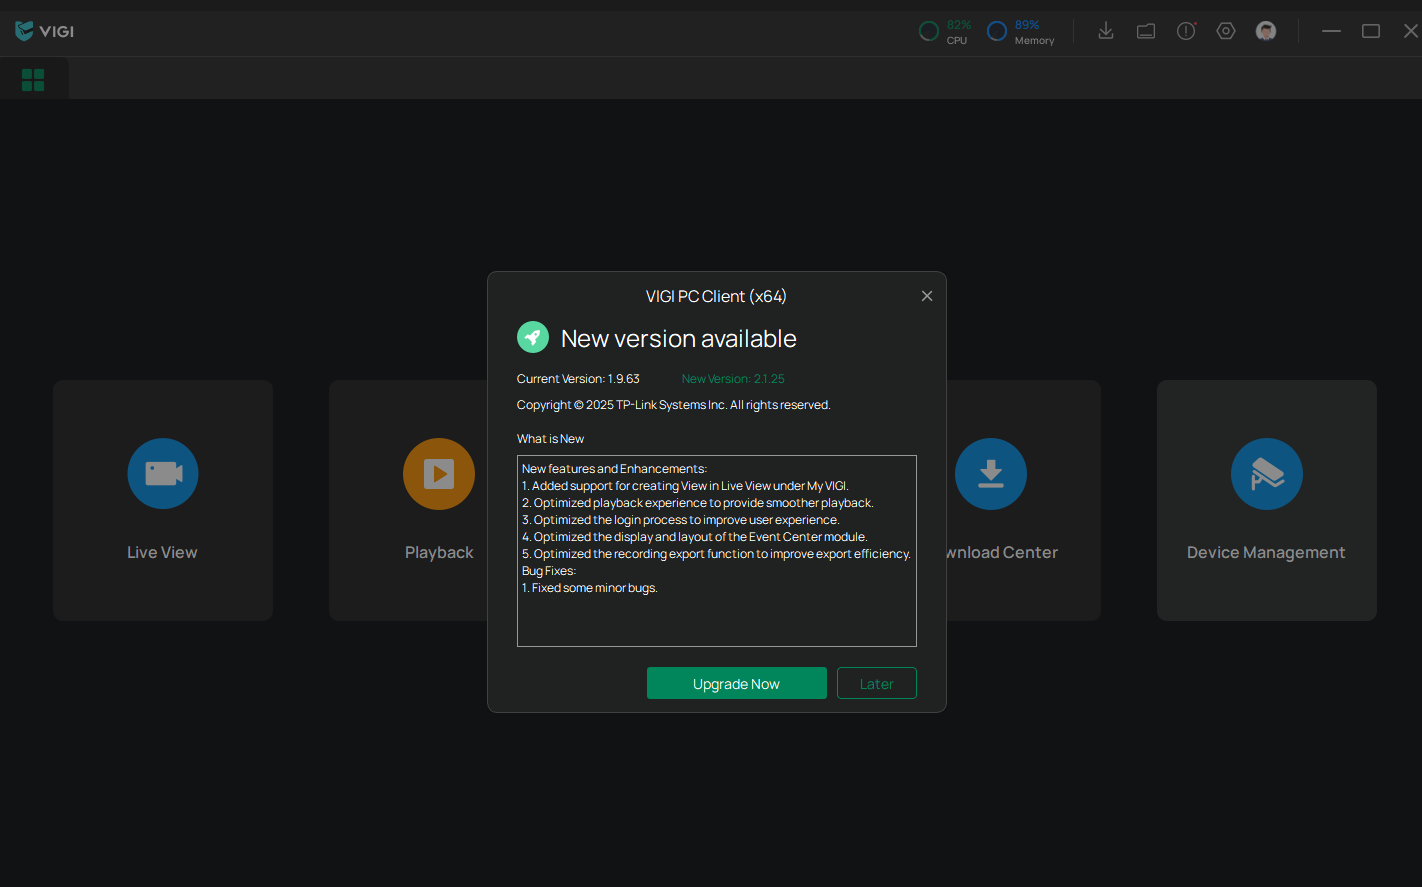Image resolution: width=1422 pixels, height=887 pixels.
Task: Check the Memory usage indicator
Action: point(1020,32)
